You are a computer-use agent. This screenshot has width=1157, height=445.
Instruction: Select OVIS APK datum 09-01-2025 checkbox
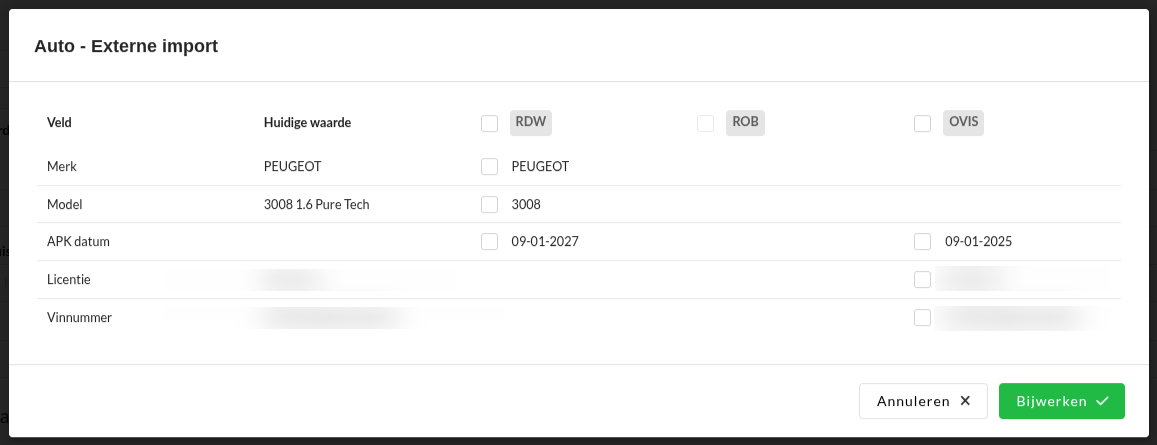(x=923, y=242)
